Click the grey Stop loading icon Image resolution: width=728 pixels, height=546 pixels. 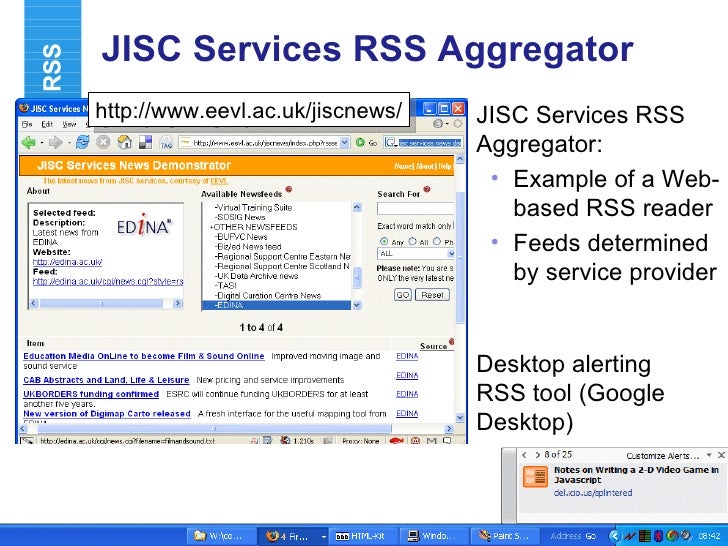[103, 143]
